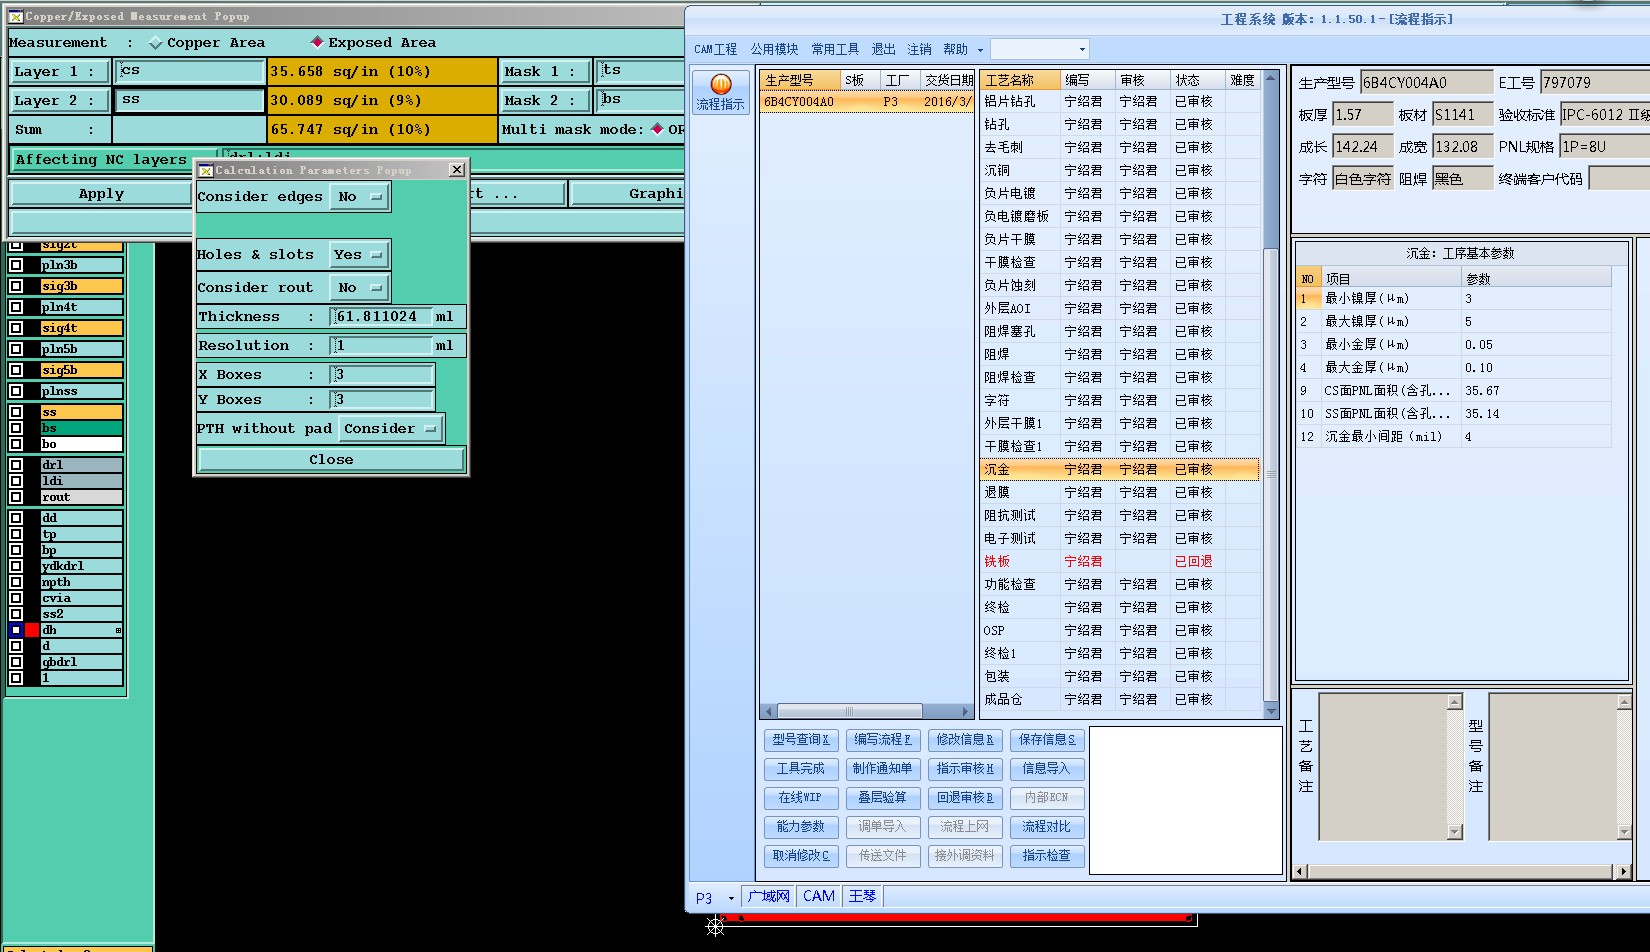This screenshot has width=1650, height=952.
Task: Click the black color swatch beside layer ss
Action: (32, 412)
